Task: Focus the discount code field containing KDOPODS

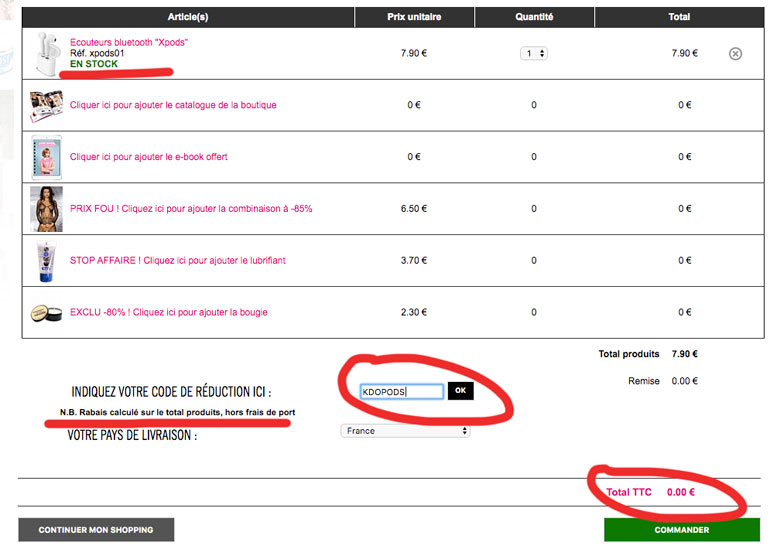Action: pos(402,391)
